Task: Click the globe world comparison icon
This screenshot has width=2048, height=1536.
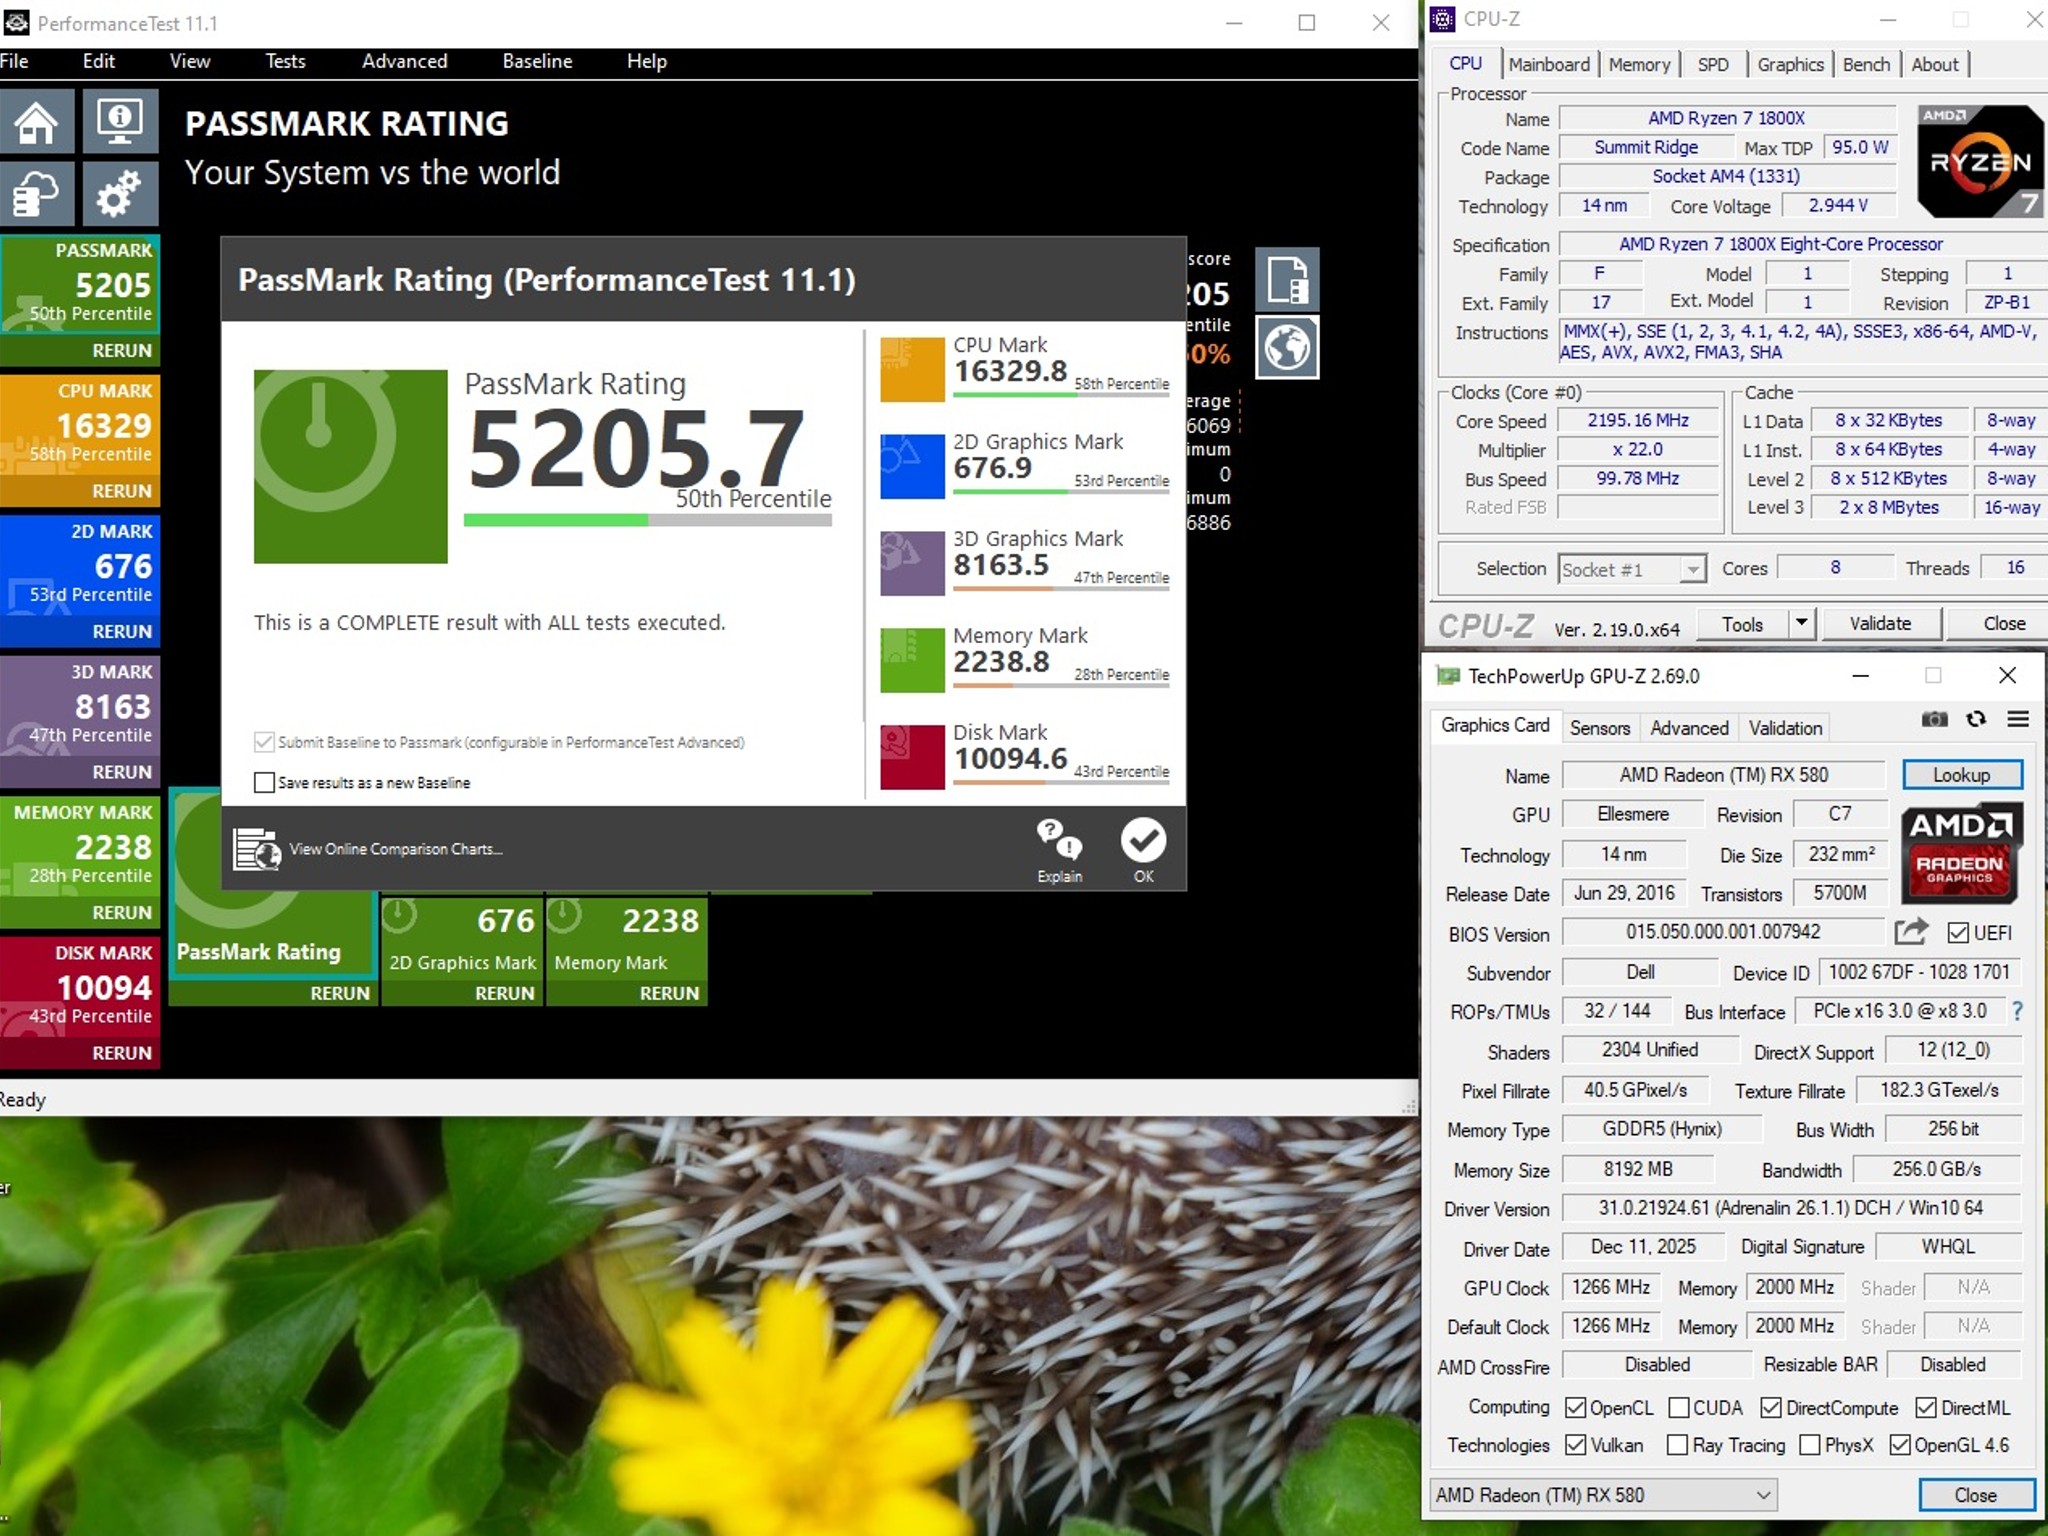Action: click(1287, 347)
